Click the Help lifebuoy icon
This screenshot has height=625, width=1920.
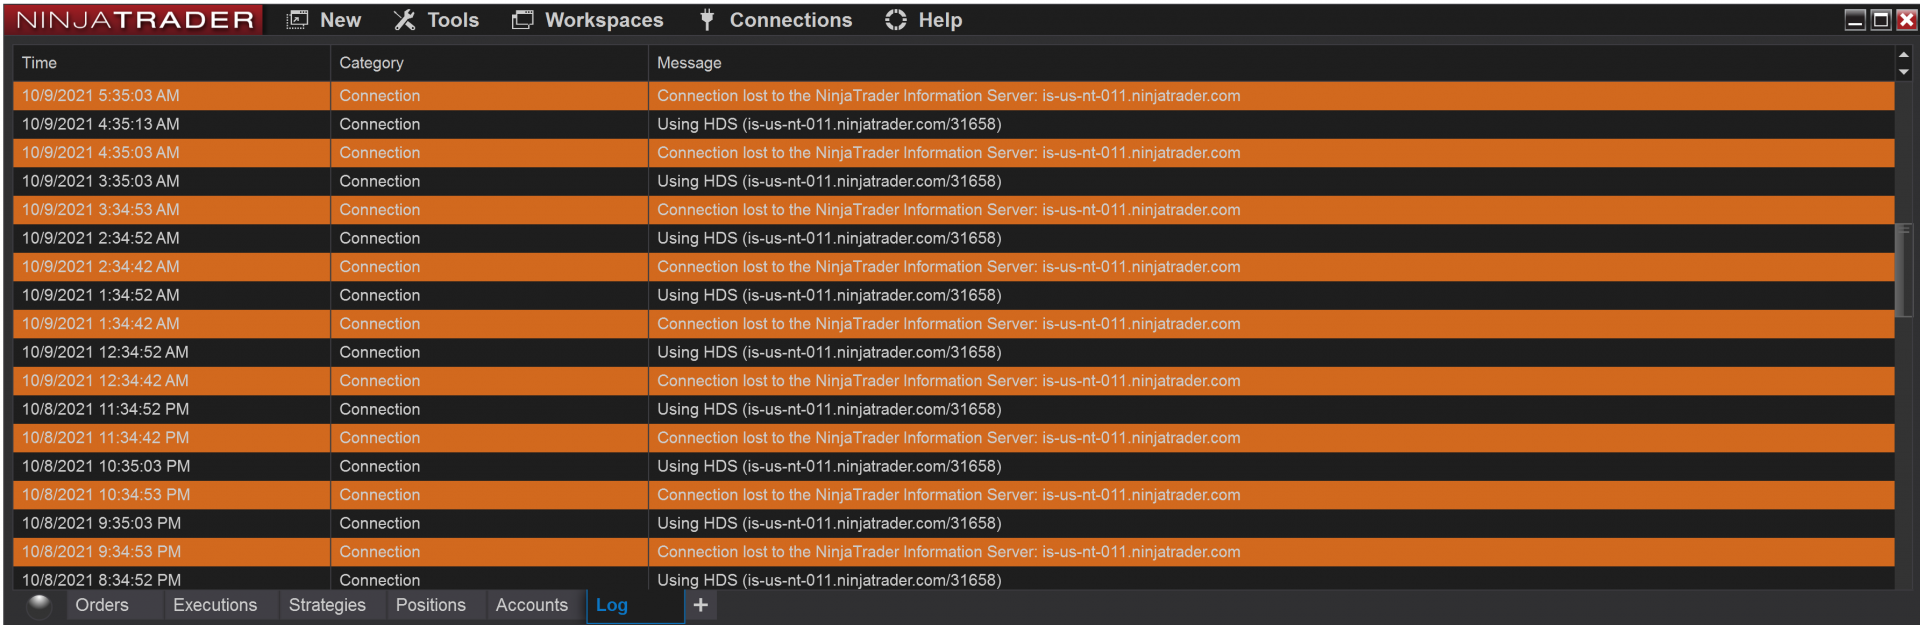[x=896, y=20]
